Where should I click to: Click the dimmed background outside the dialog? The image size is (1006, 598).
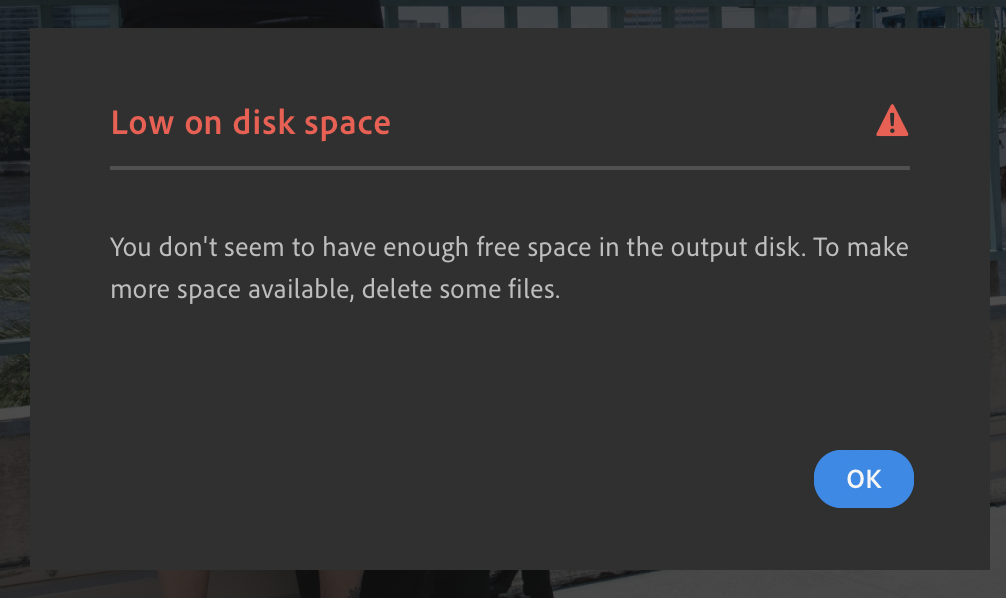click(14, 300)
